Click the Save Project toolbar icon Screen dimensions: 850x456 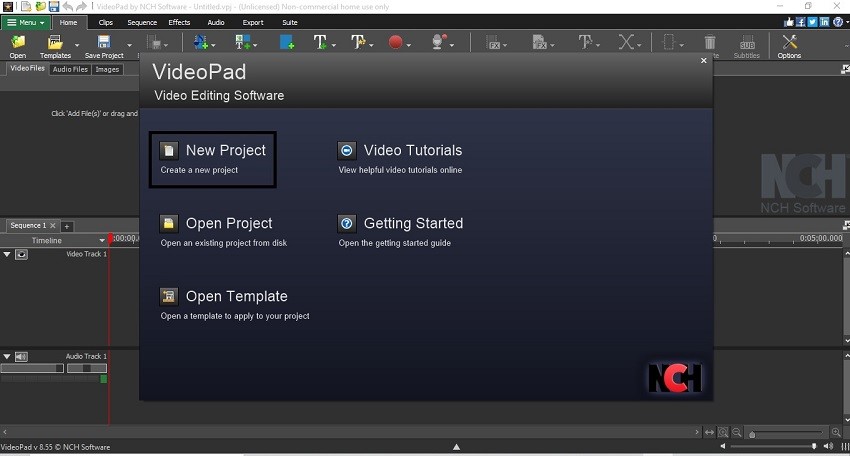pyautogui.click(x=104, y=44)
